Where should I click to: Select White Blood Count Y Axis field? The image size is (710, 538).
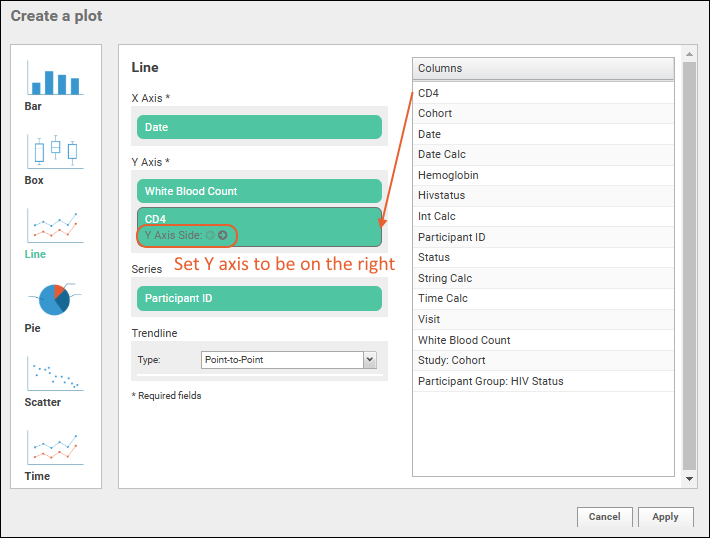click(x=259, y=191)
